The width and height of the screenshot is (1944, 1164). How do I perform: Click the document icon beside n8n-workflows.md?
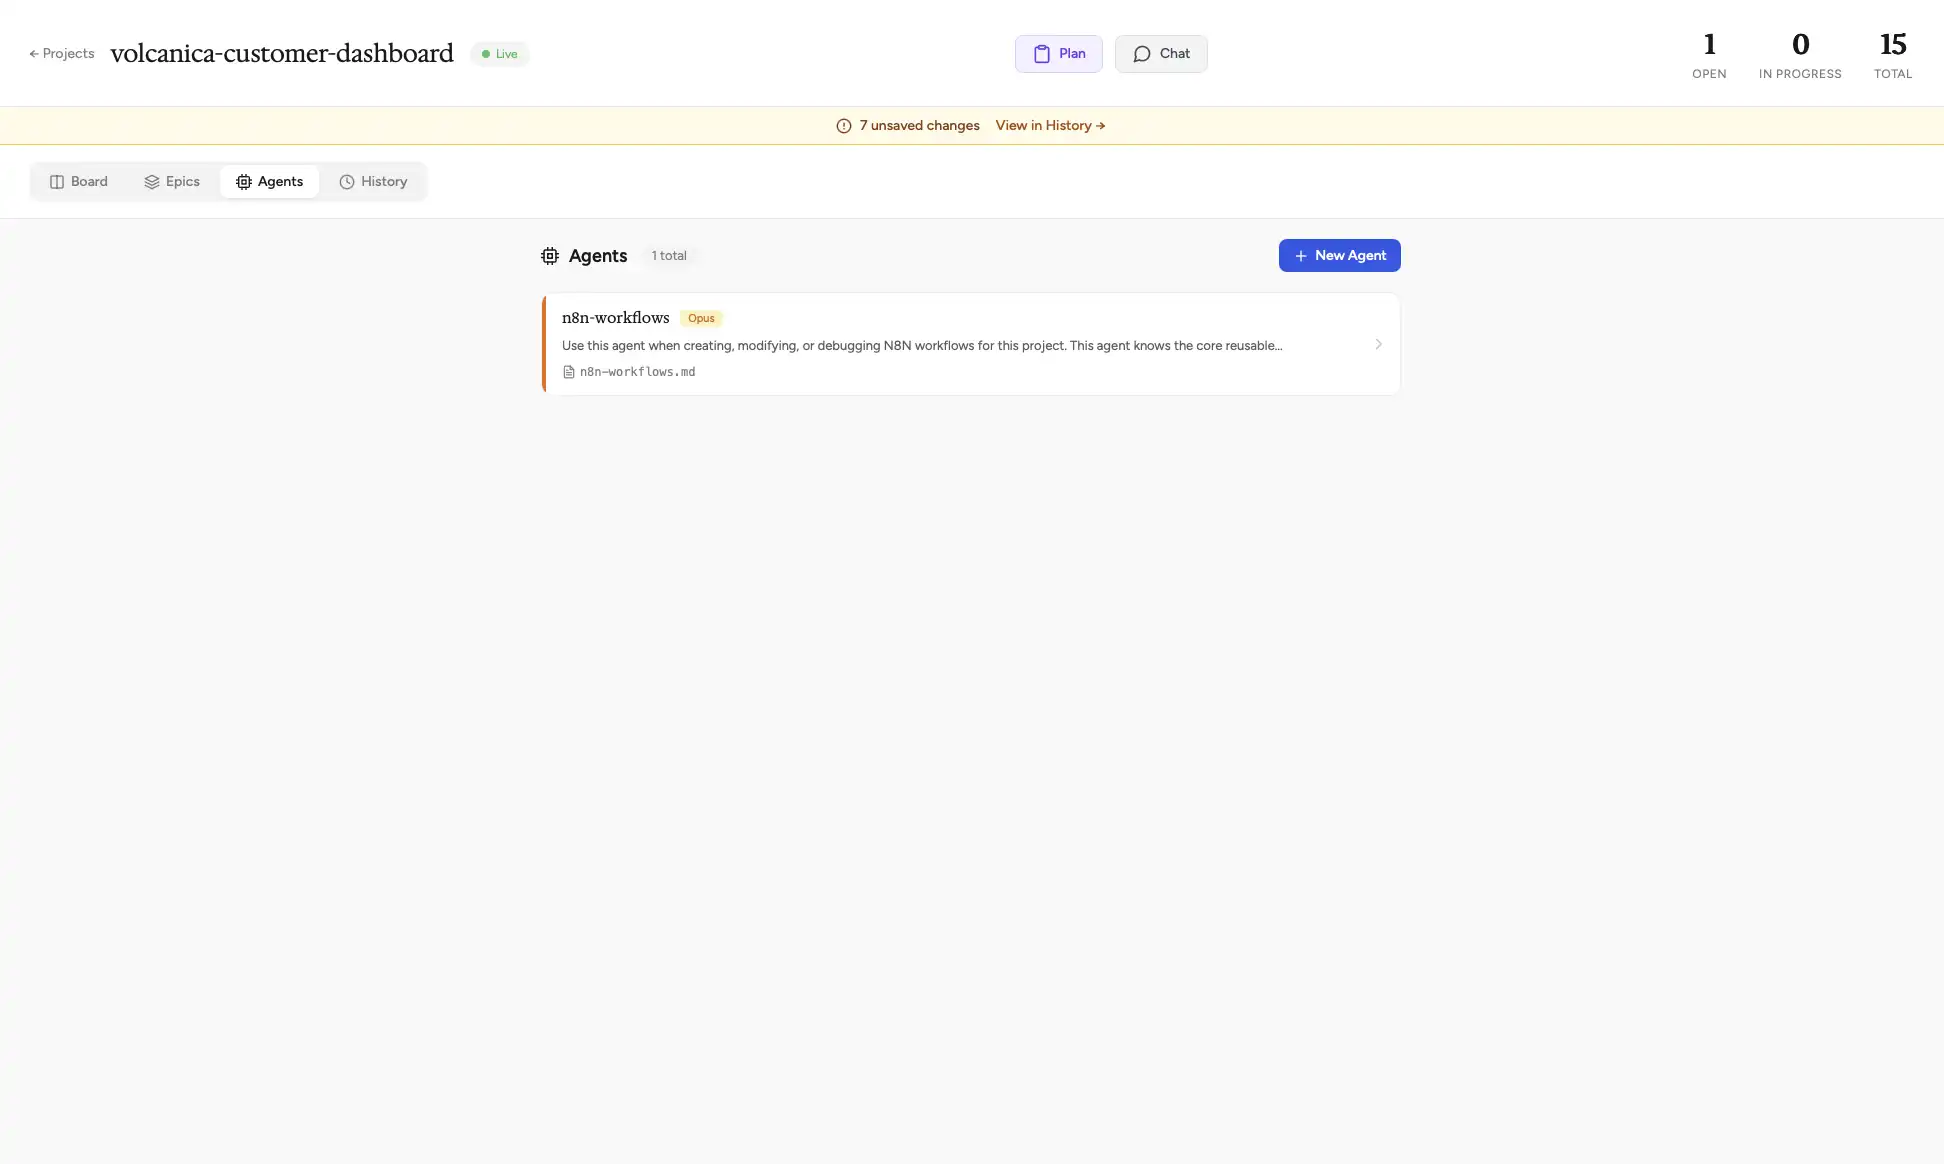click(x=568, y=371)
